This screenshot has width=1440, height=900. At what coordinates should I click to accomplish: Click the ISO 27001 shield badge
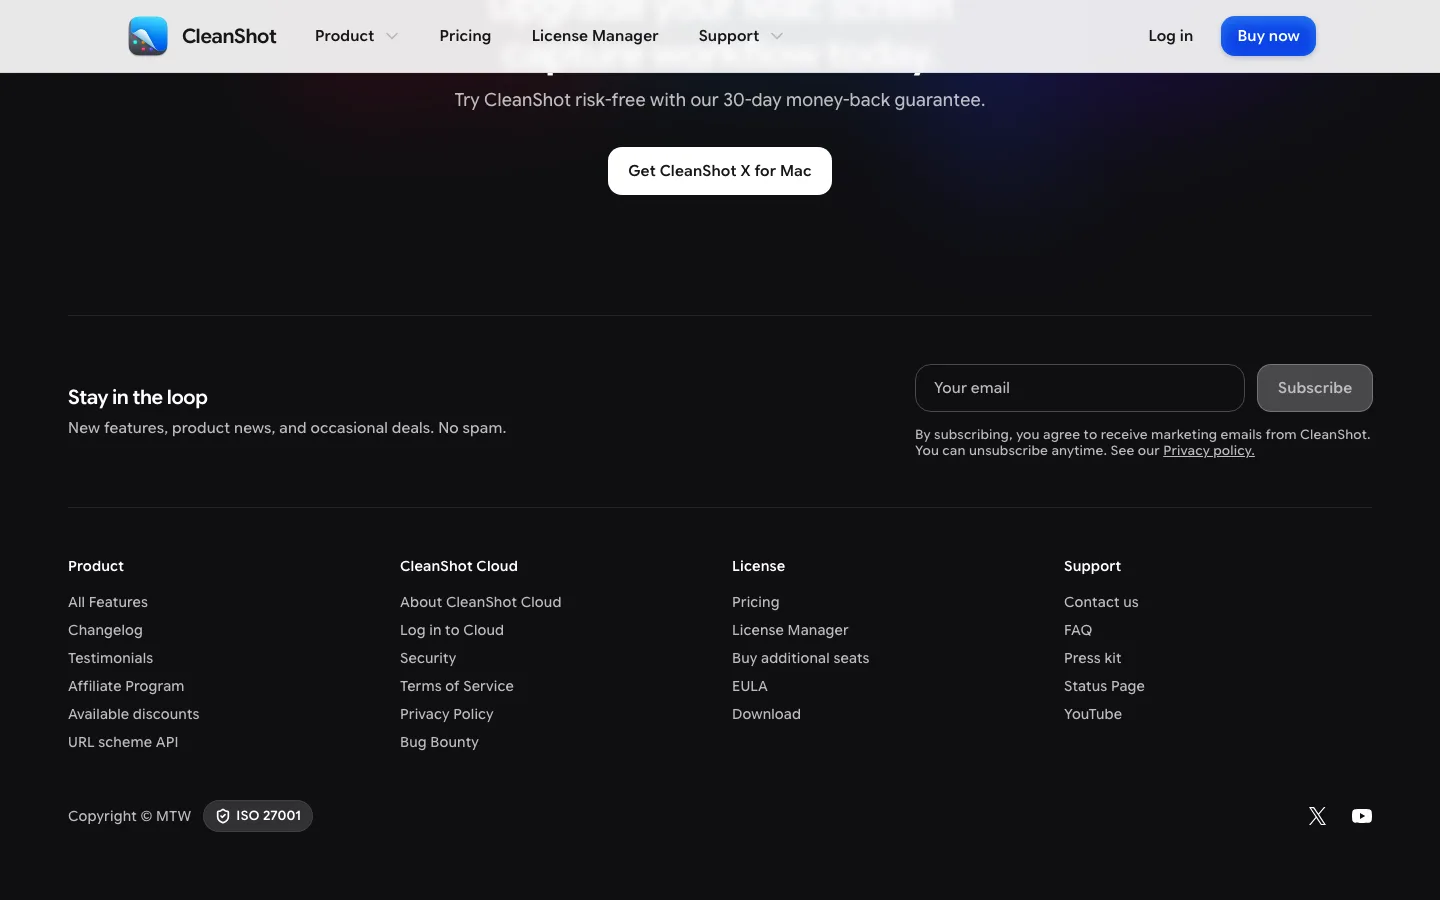pos(258,816)
